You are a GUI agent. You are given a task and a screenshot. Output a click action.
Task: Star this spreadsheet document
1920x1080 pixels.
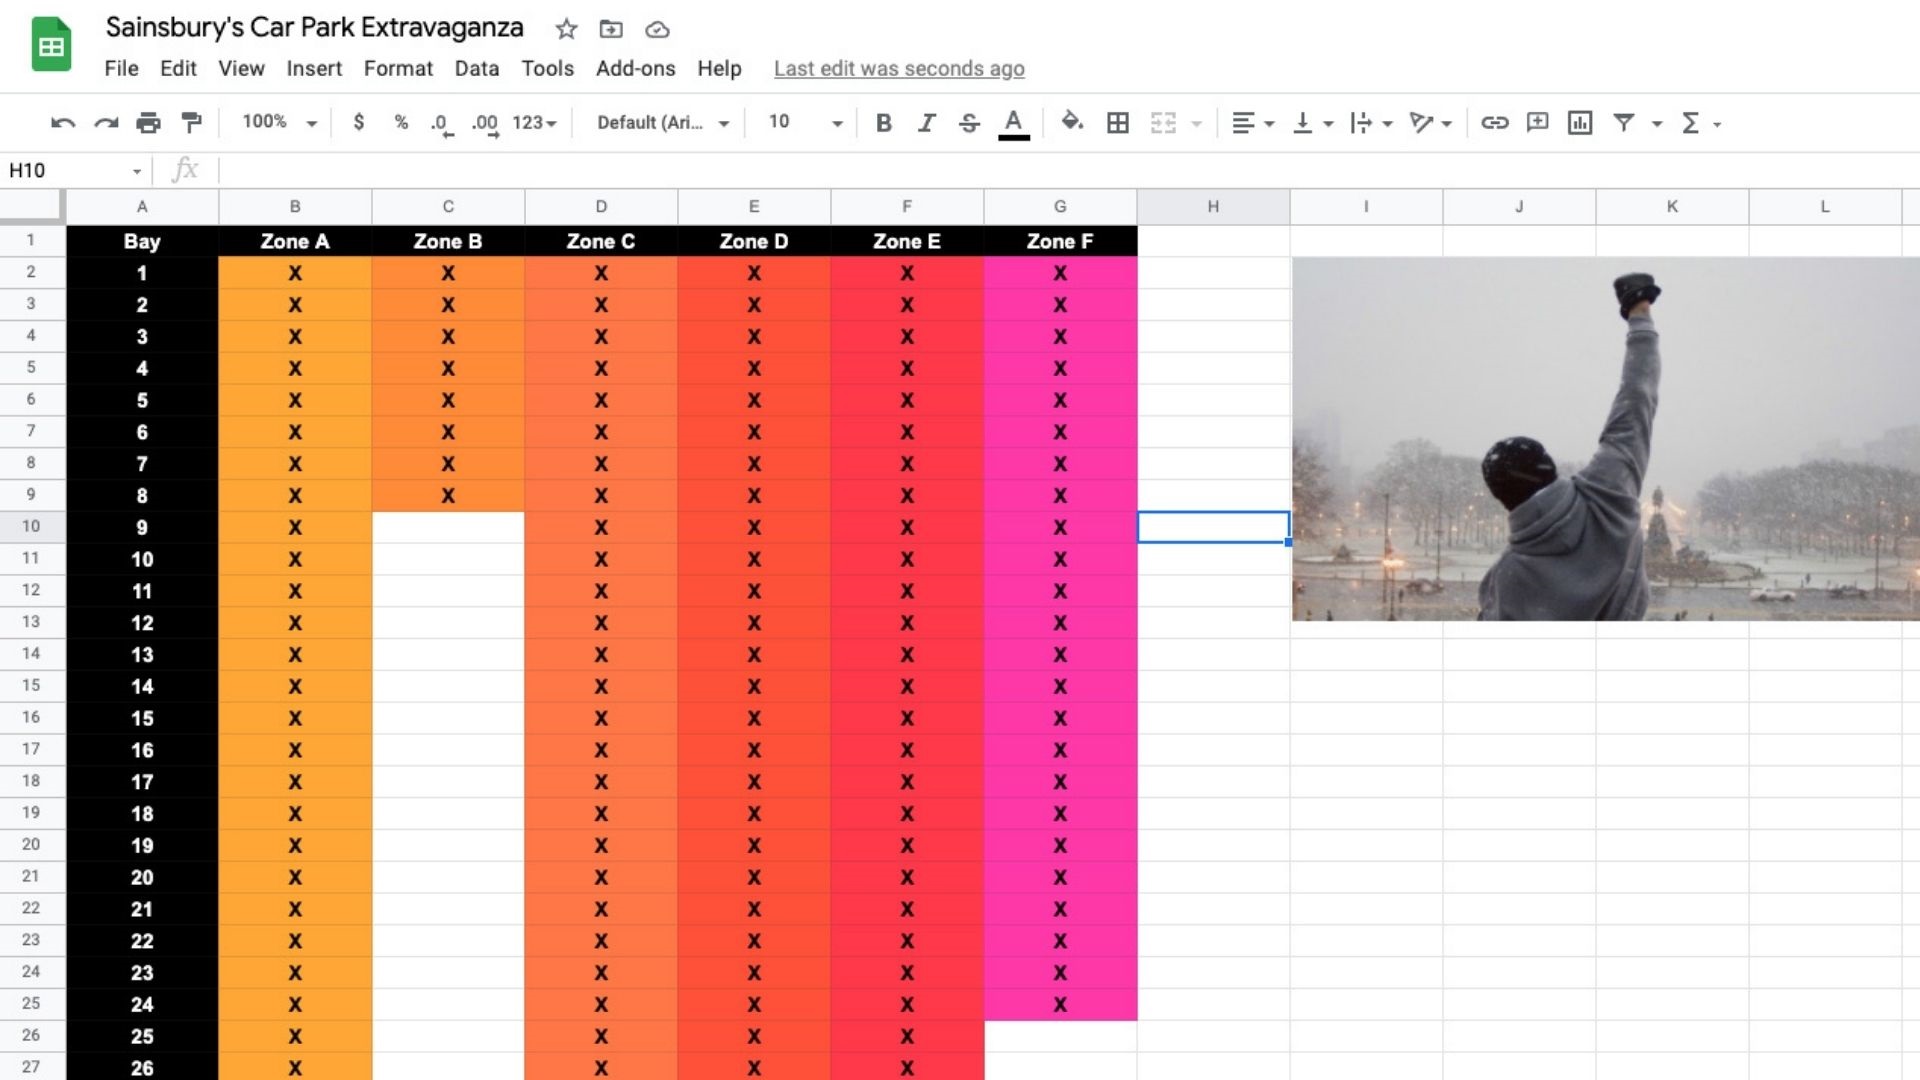[566, 29]
